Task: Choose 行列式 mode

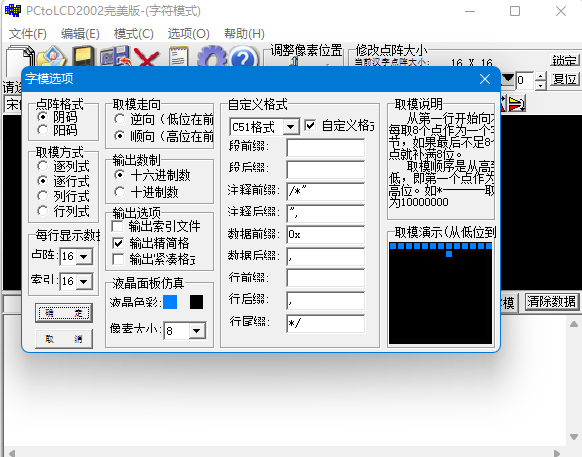Action: click(x=43, y=210)
